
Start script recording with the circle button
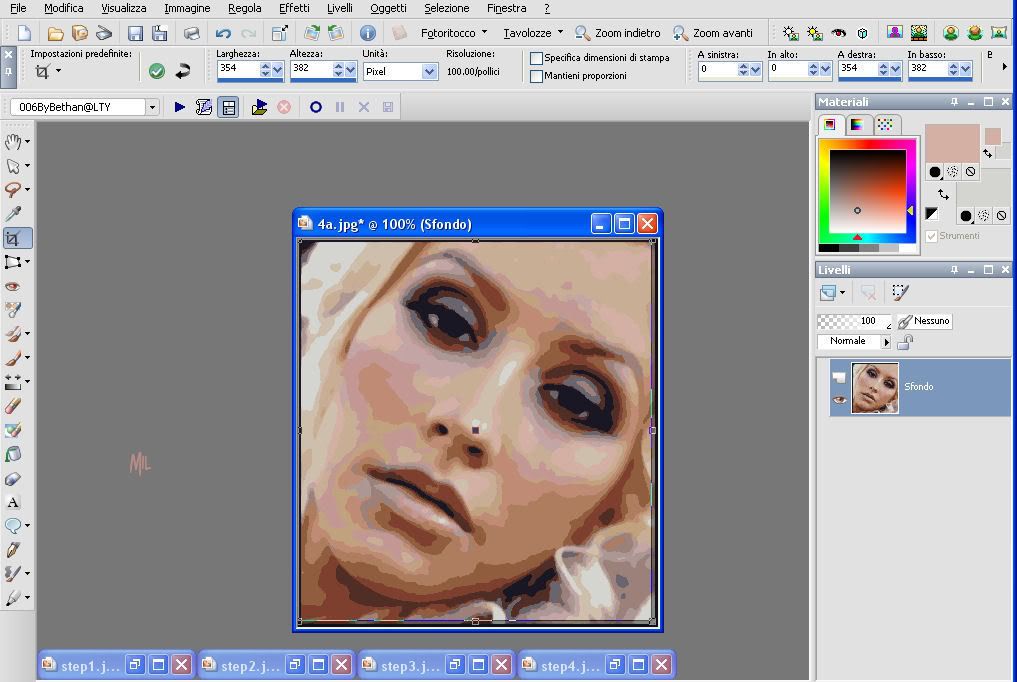pos(316,107)
